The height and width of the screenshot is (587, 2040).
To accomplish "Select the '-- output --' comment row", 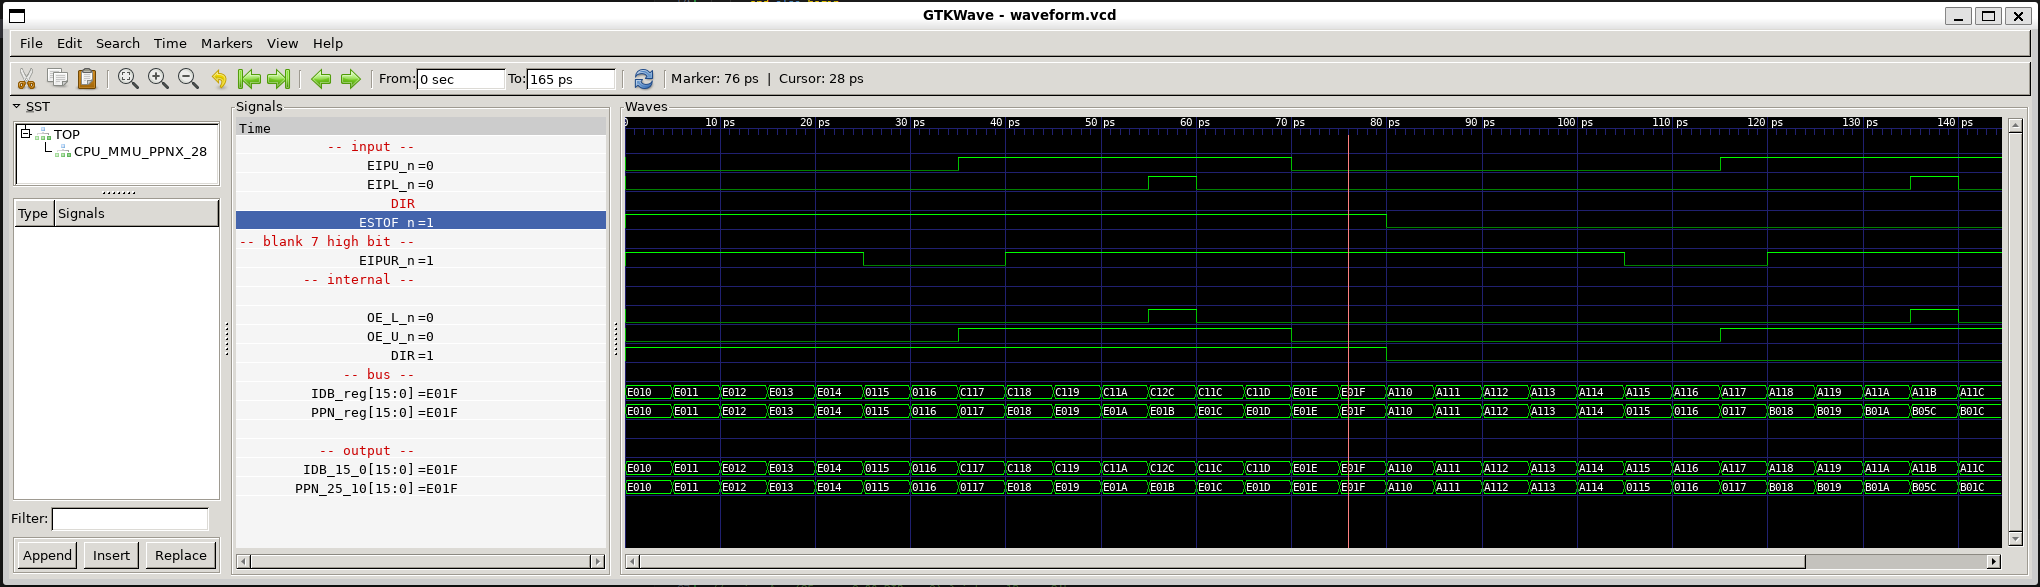I will (421, 451).
